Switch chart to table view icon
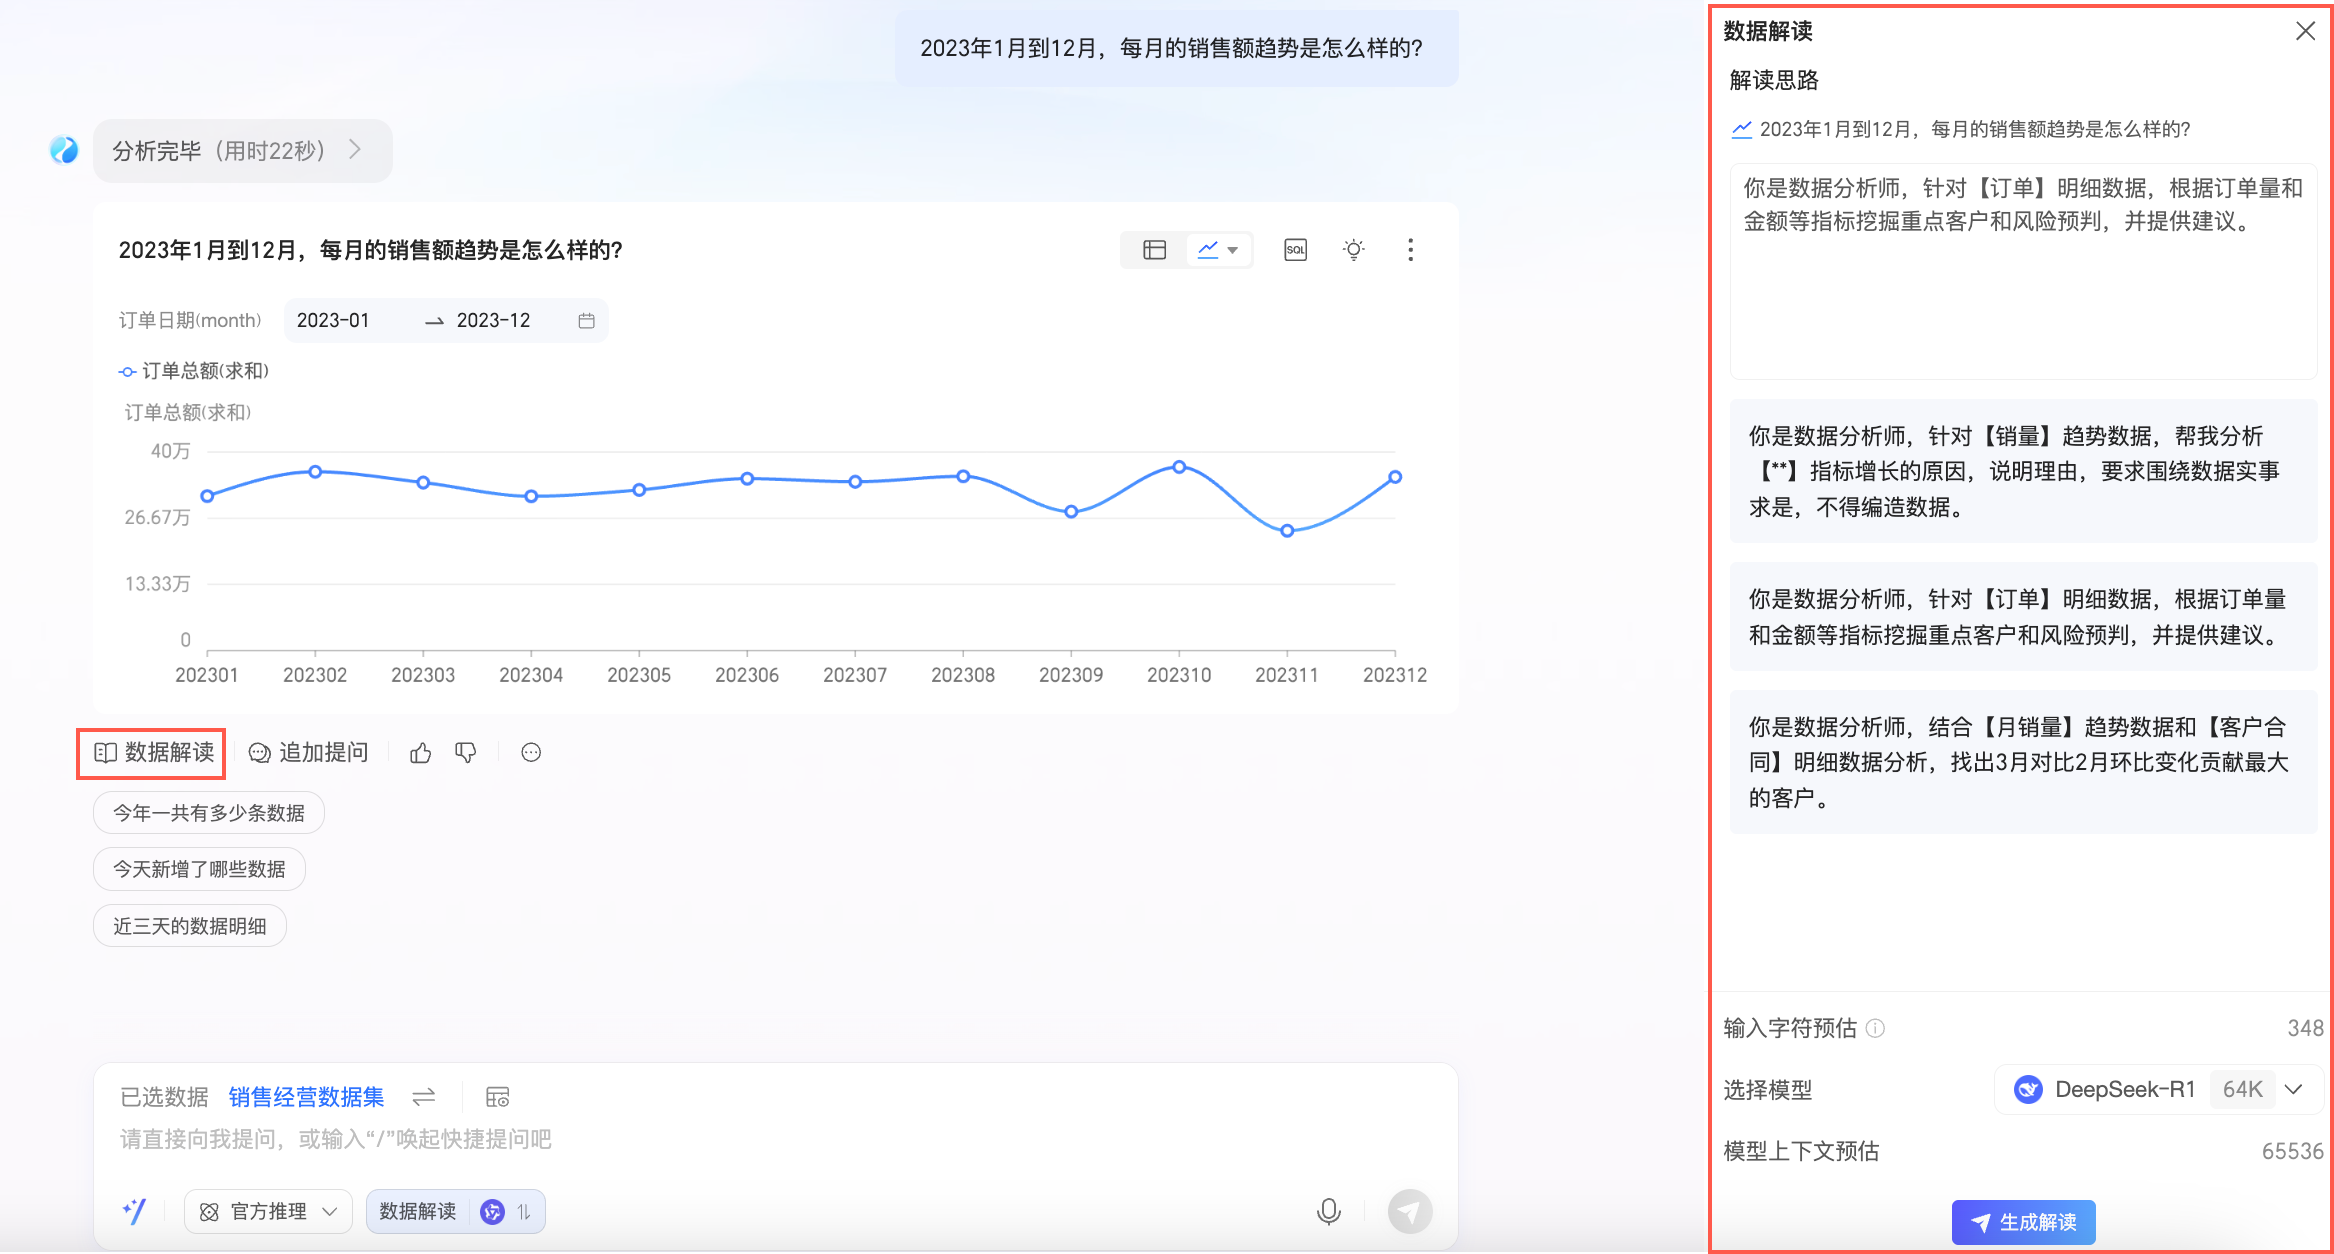The image size is (2334, 1254). click(x=1154, y=250)
